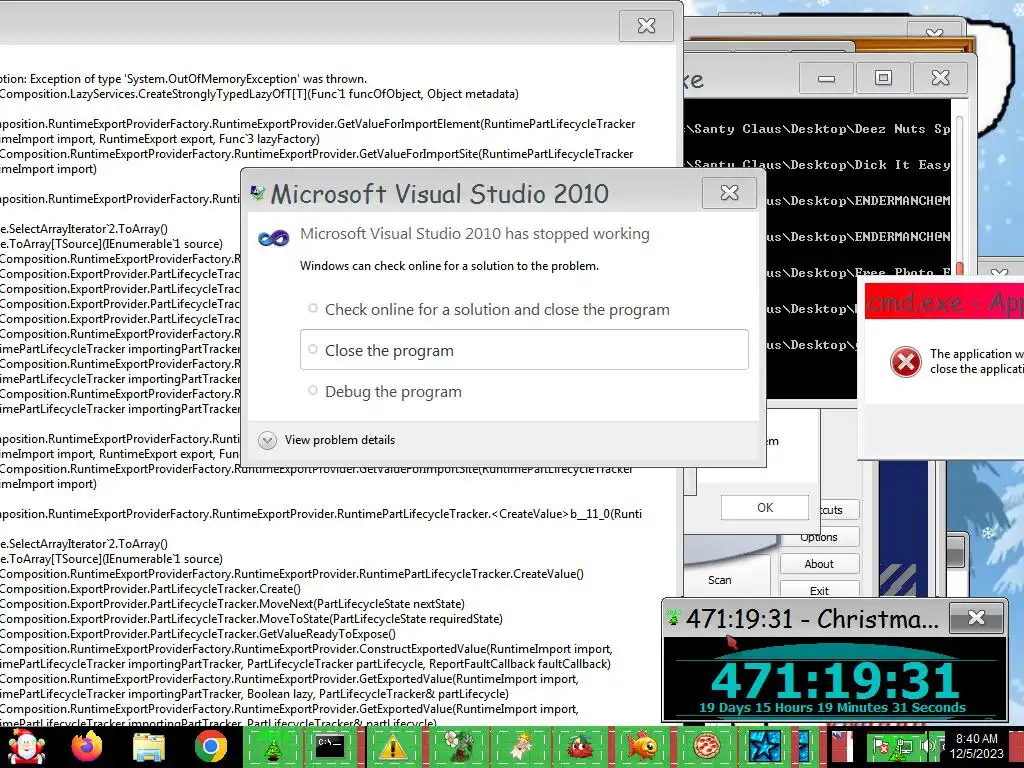Click the 'cmd.exe - App' red error title
Image resolution: width=1024 pixels, height=768 pixels.
(x=944, y=303)
